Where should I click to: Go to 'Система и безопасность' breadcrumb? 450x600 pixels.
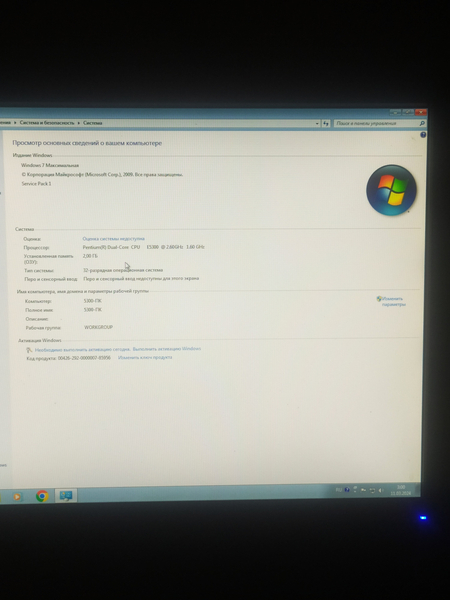pos(47,123)
